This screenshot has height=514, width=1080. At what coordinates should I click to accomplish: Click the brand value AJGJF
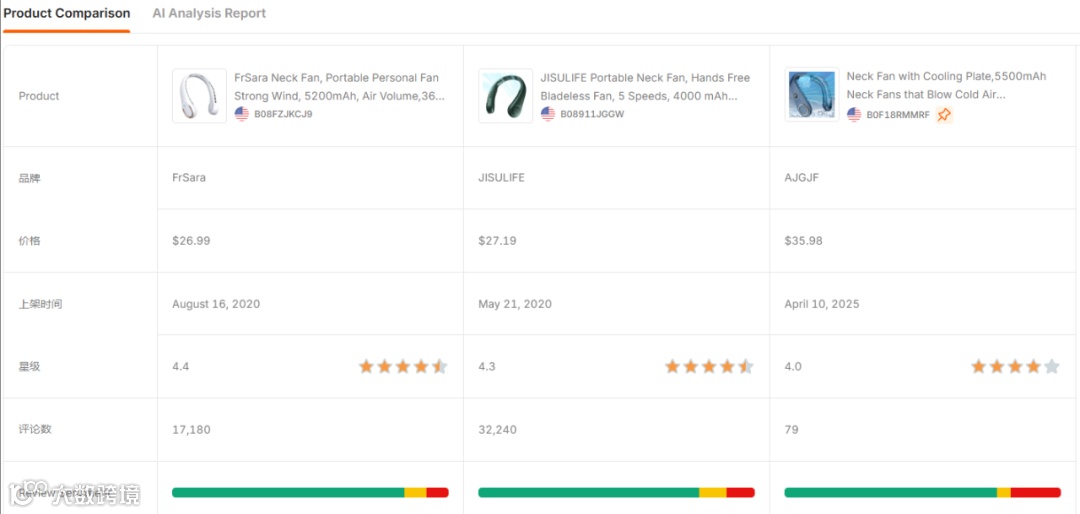tap(802, 178)
